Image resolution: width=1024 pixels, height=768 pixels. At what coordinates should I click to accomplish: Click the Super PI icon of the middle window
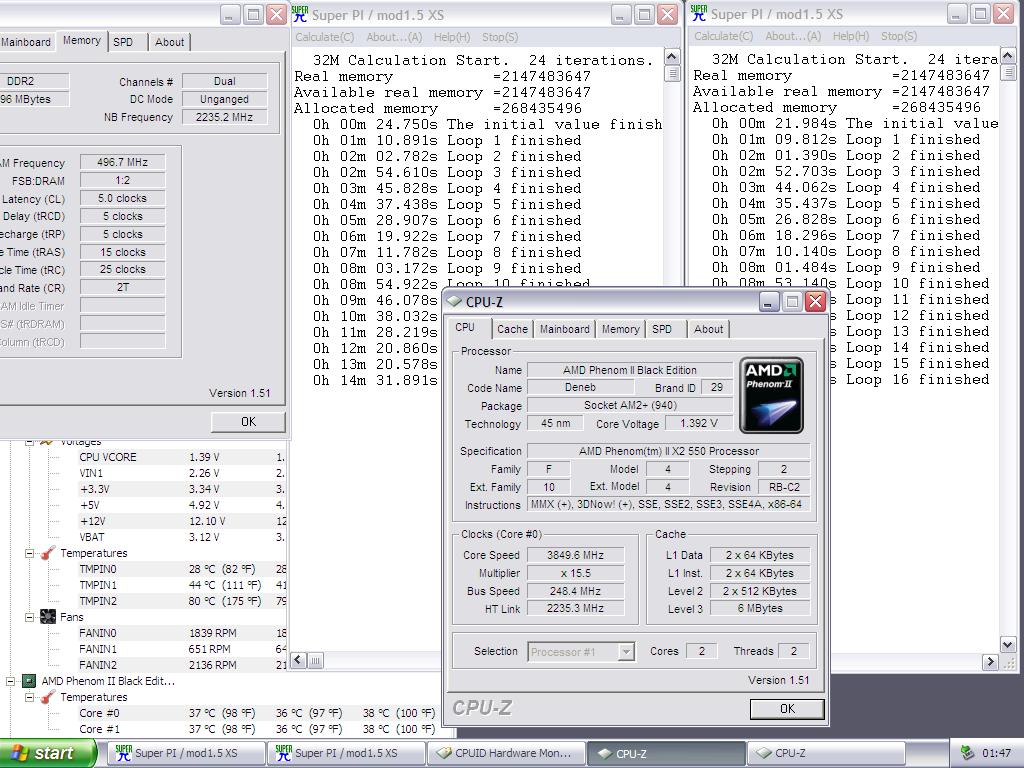coord(300,14)
